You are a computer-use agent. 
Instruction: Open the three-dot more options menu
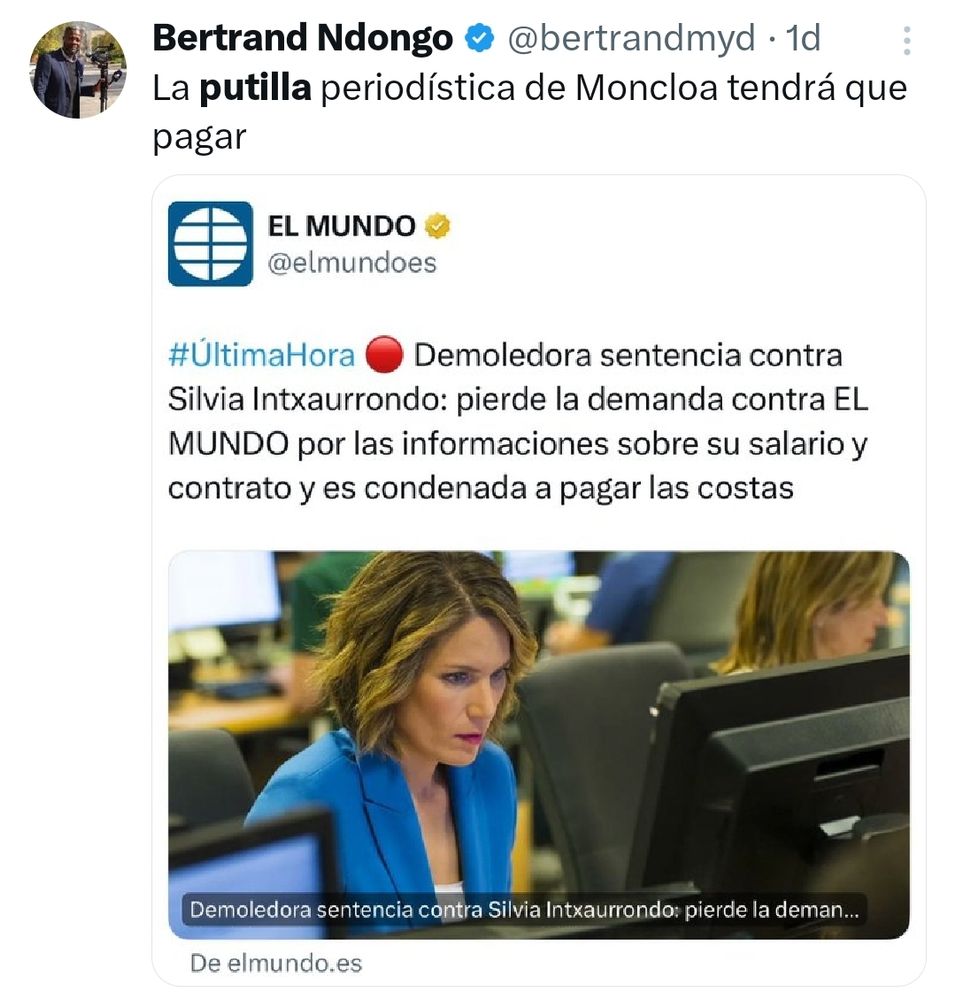(907, 41)
